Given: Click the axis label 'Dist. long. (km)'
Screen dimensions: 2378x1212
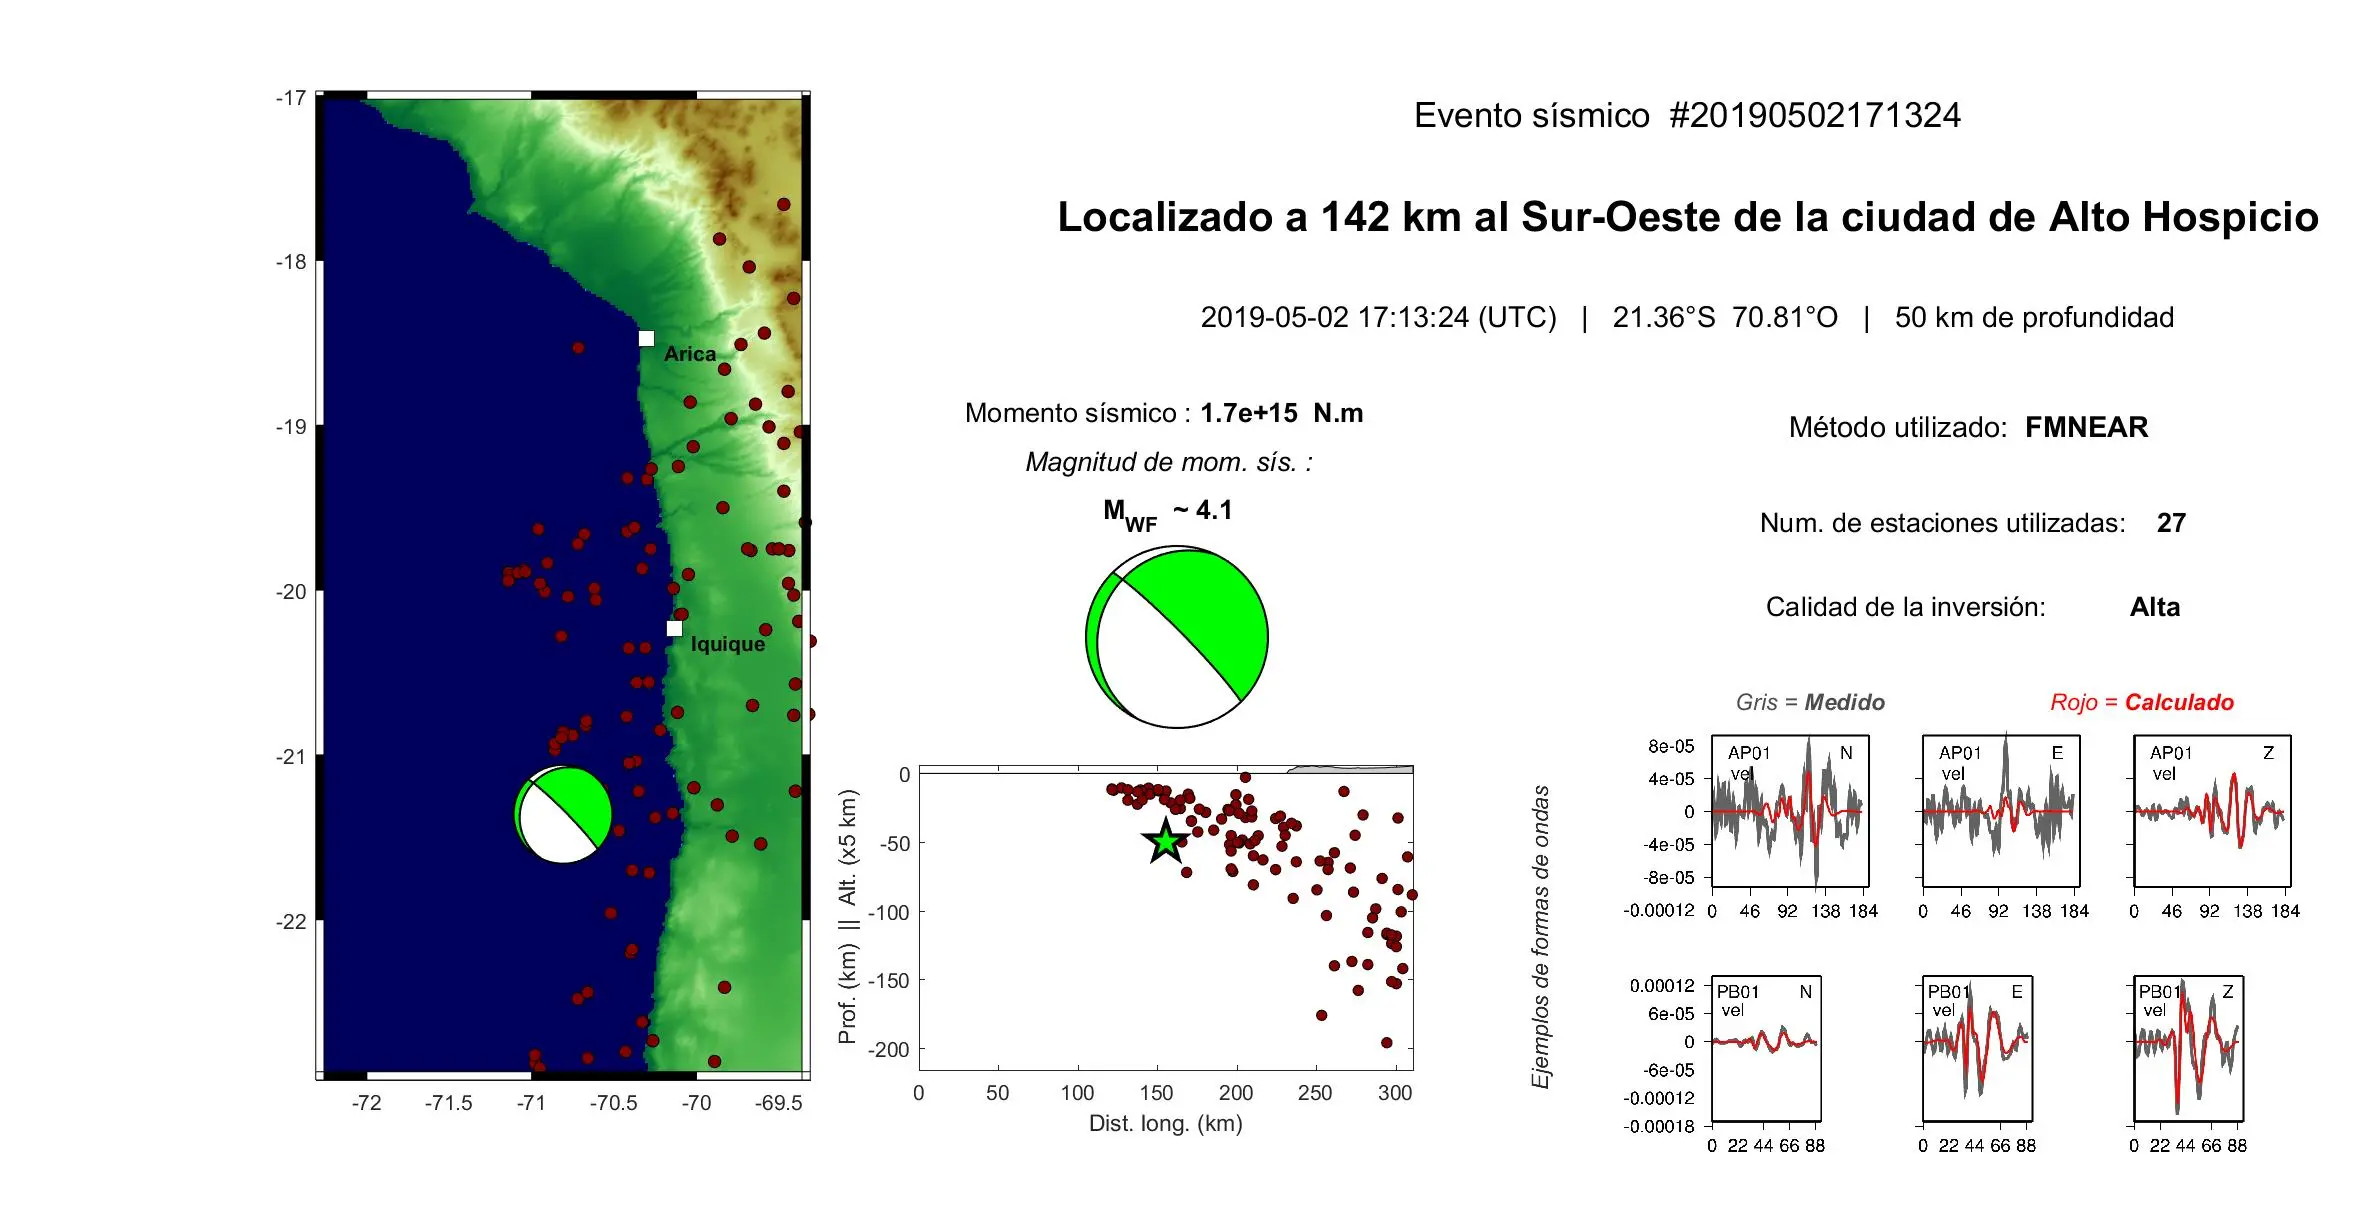Looking at the screenshot, I should point(1165,1123).
